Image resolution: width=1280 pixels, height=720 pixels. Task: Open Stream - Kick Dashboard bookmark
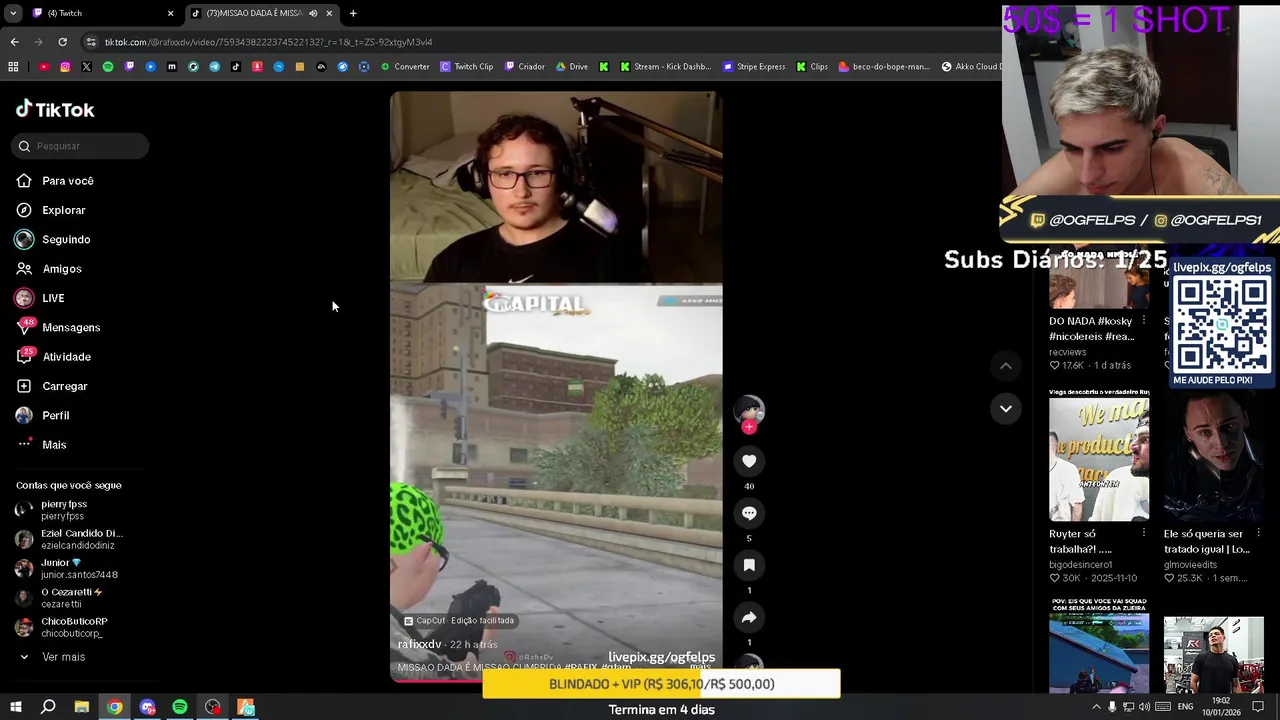click(x=665, y=67)
